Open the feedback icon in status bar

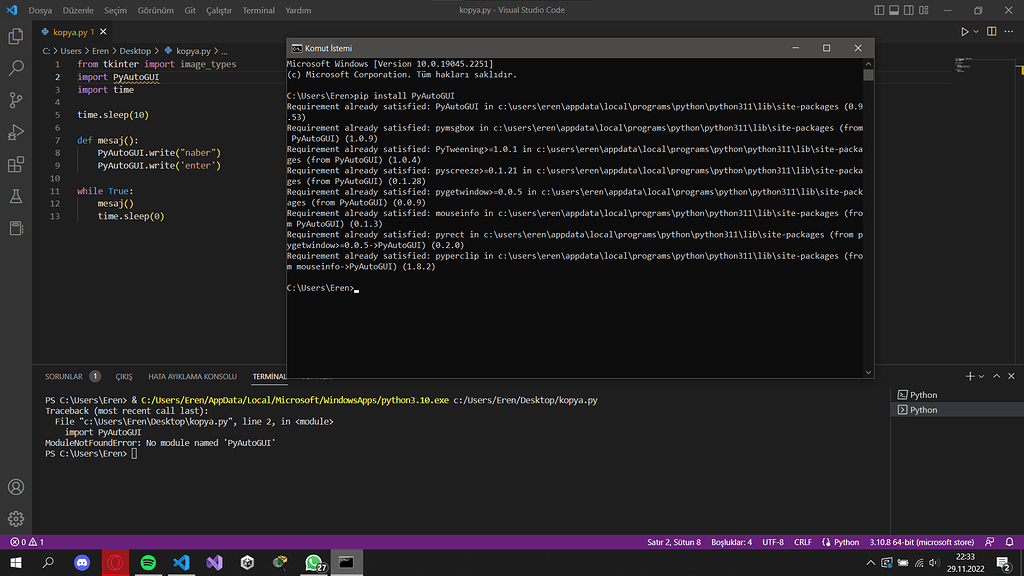pos(990,542)
